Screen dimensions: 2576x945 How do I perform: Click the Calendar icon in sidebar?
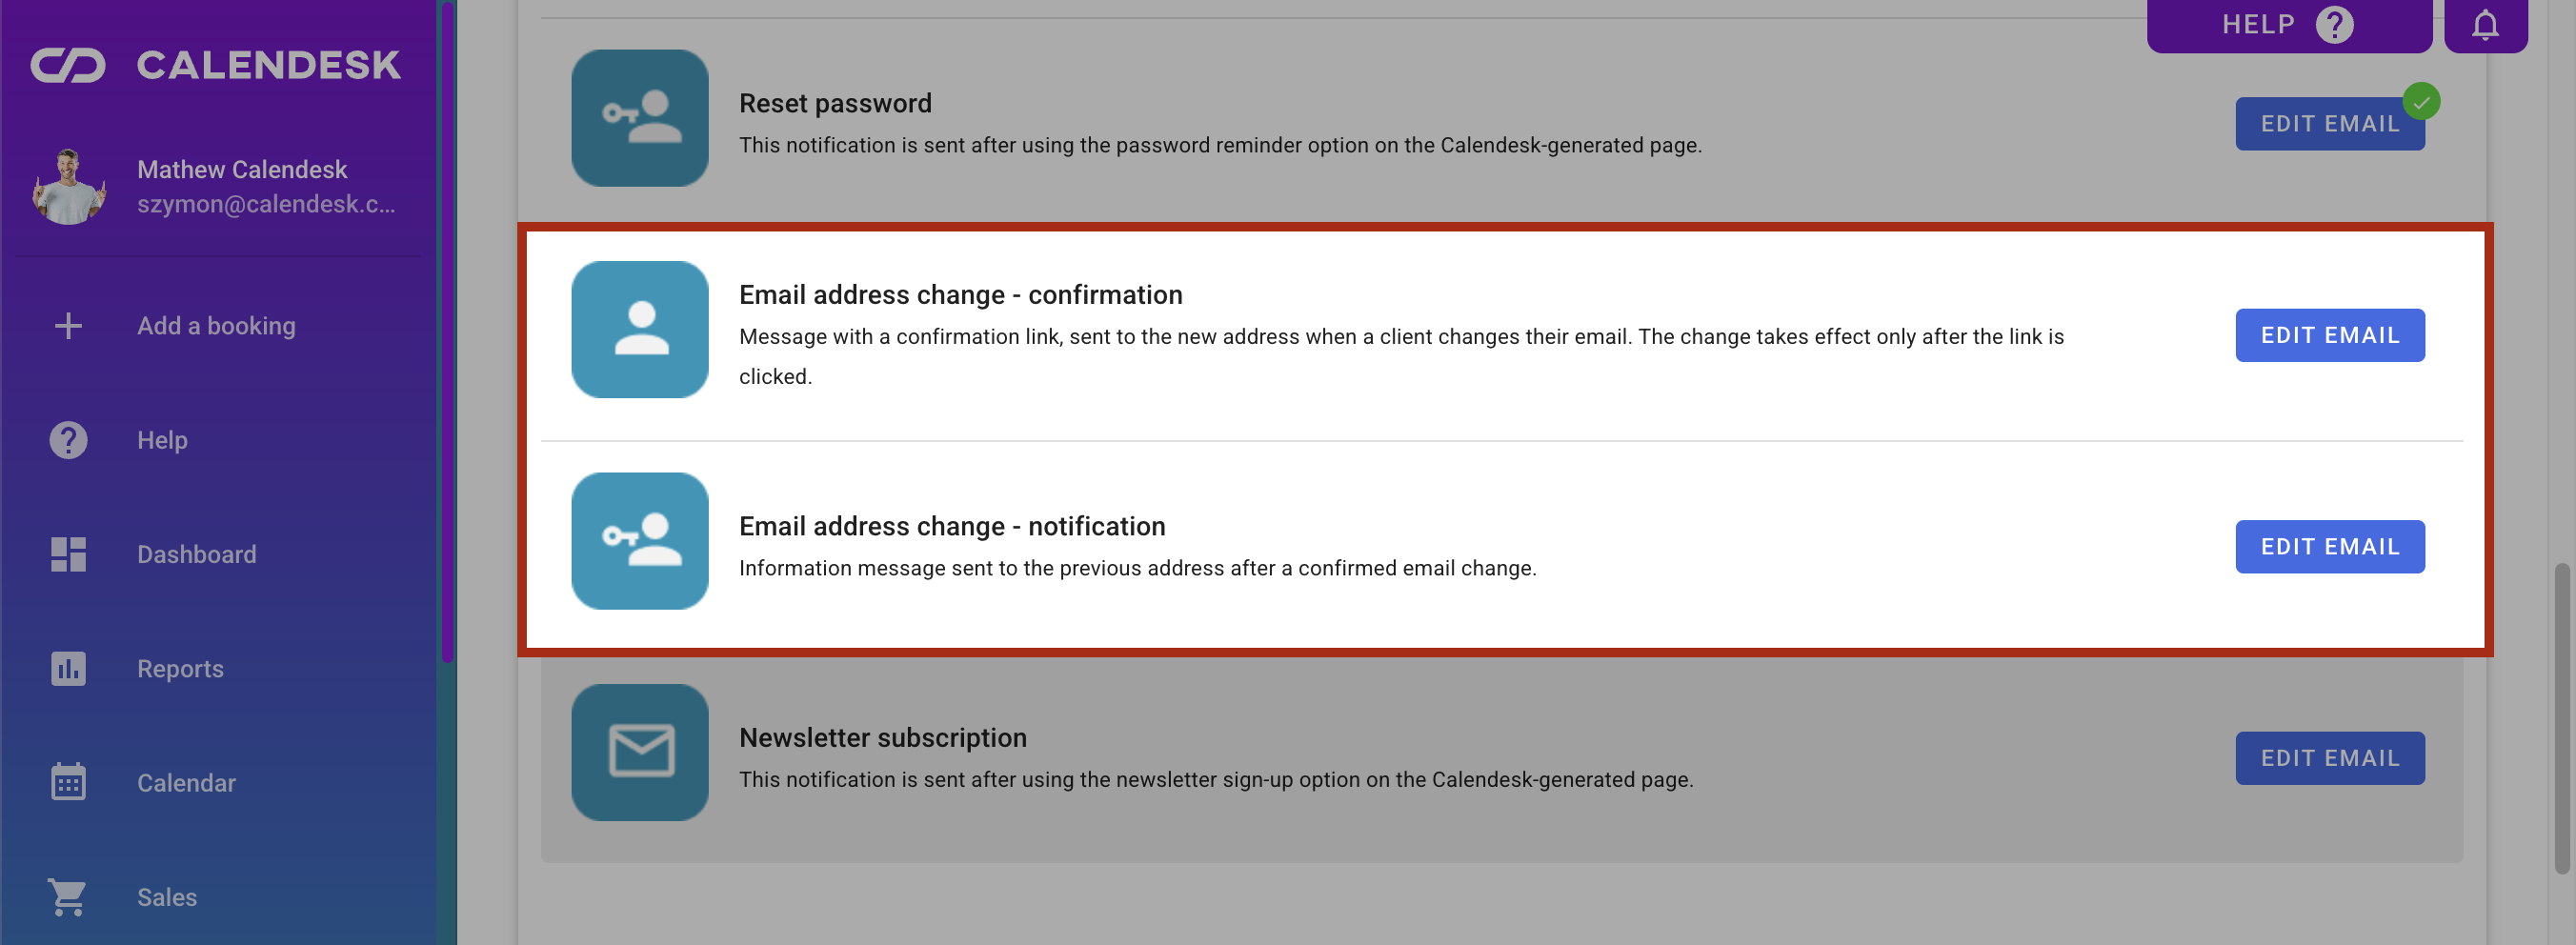68,782
